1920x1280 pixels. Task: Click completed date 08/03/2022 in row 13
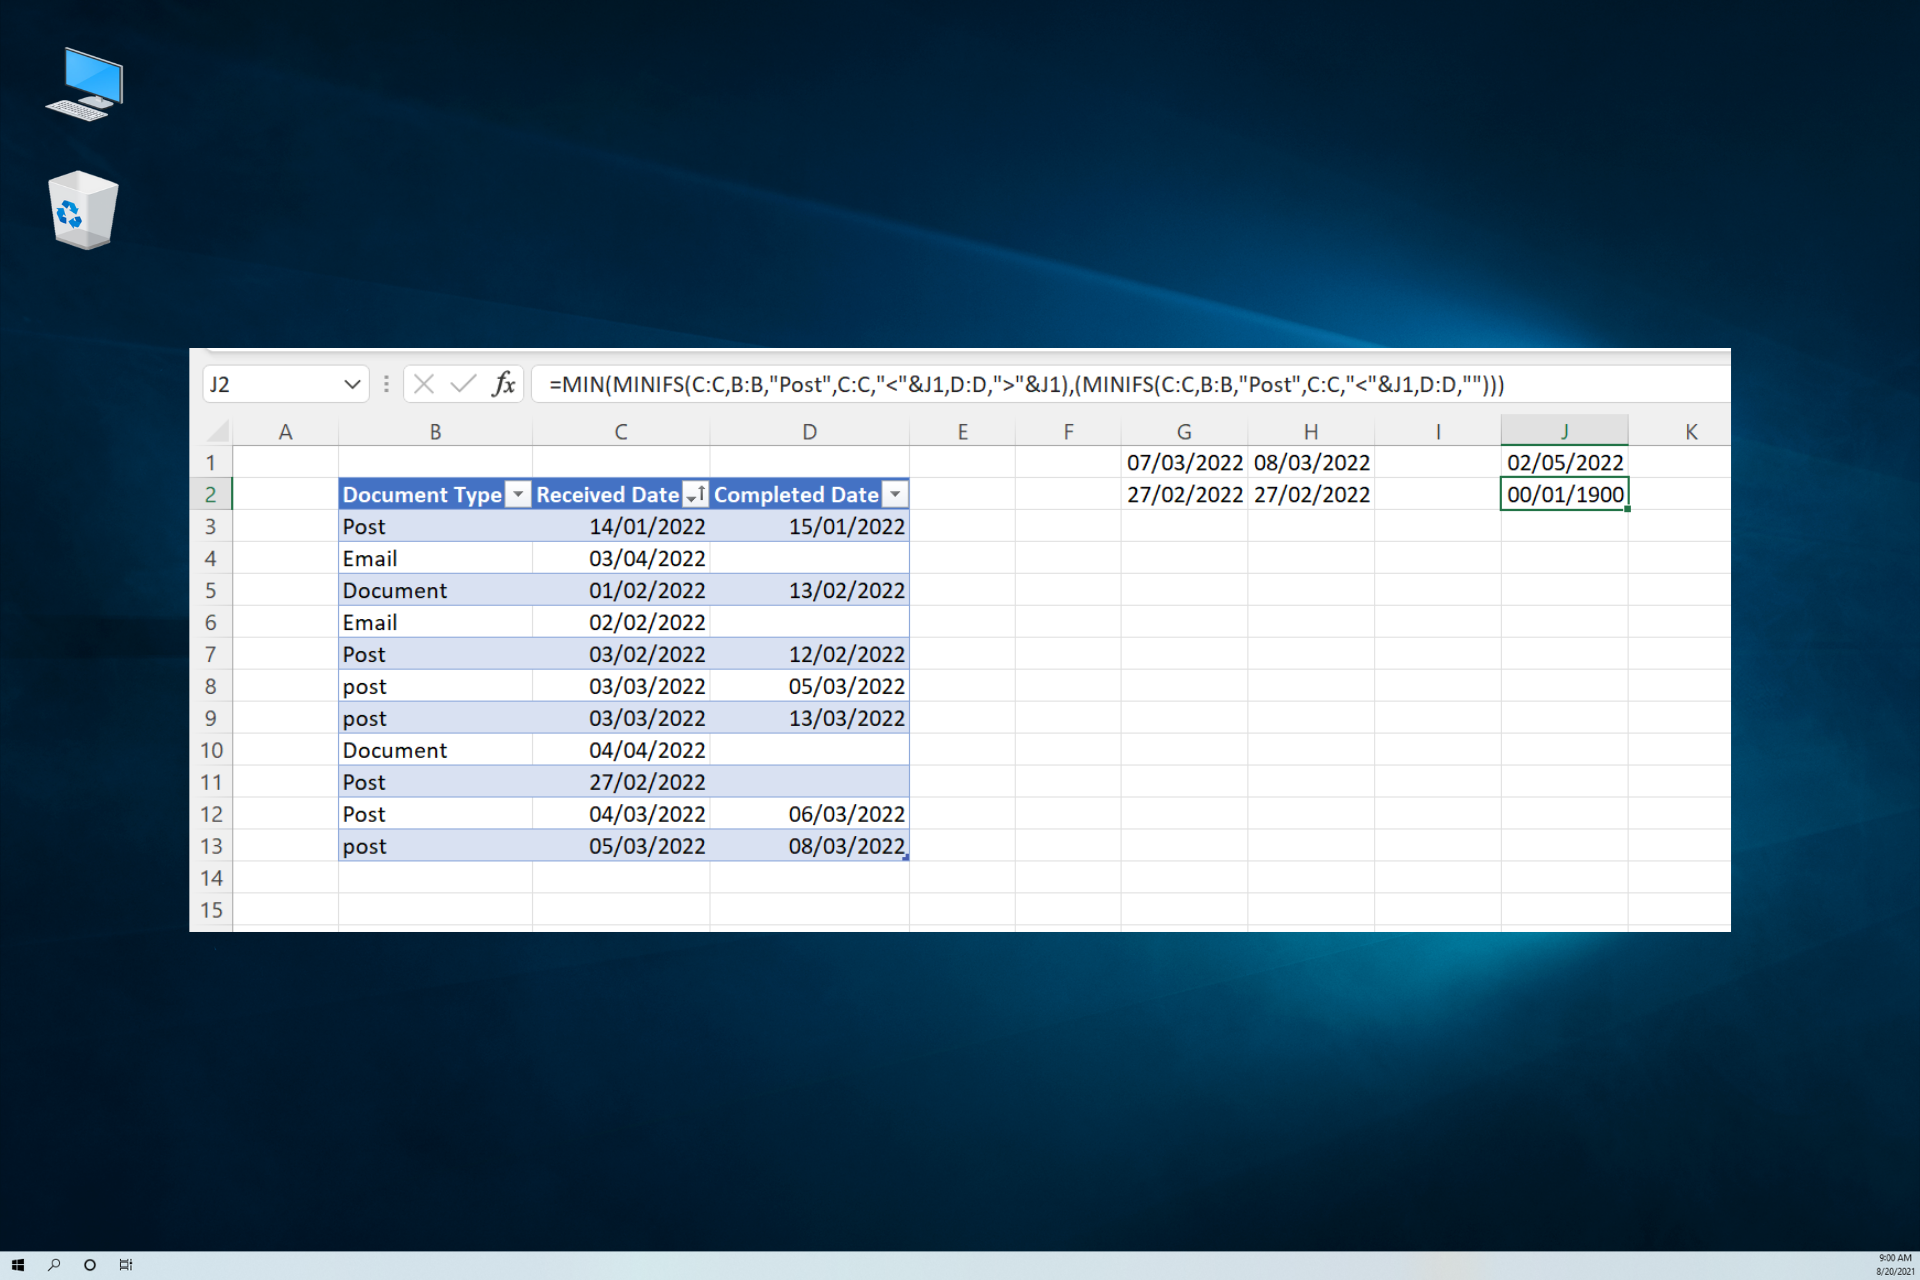click(x=809, y=846)
